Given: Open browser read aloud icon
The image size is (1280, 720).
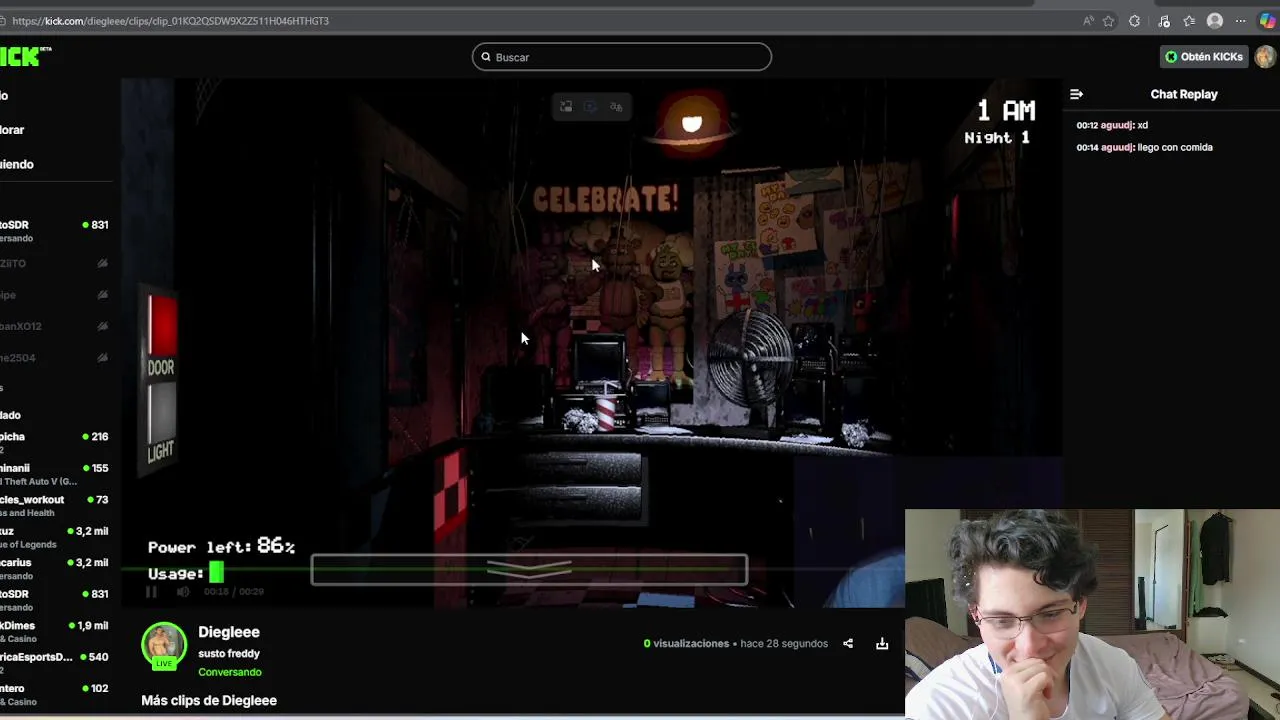Looking at the screenshot, I should pos(1088,21).
